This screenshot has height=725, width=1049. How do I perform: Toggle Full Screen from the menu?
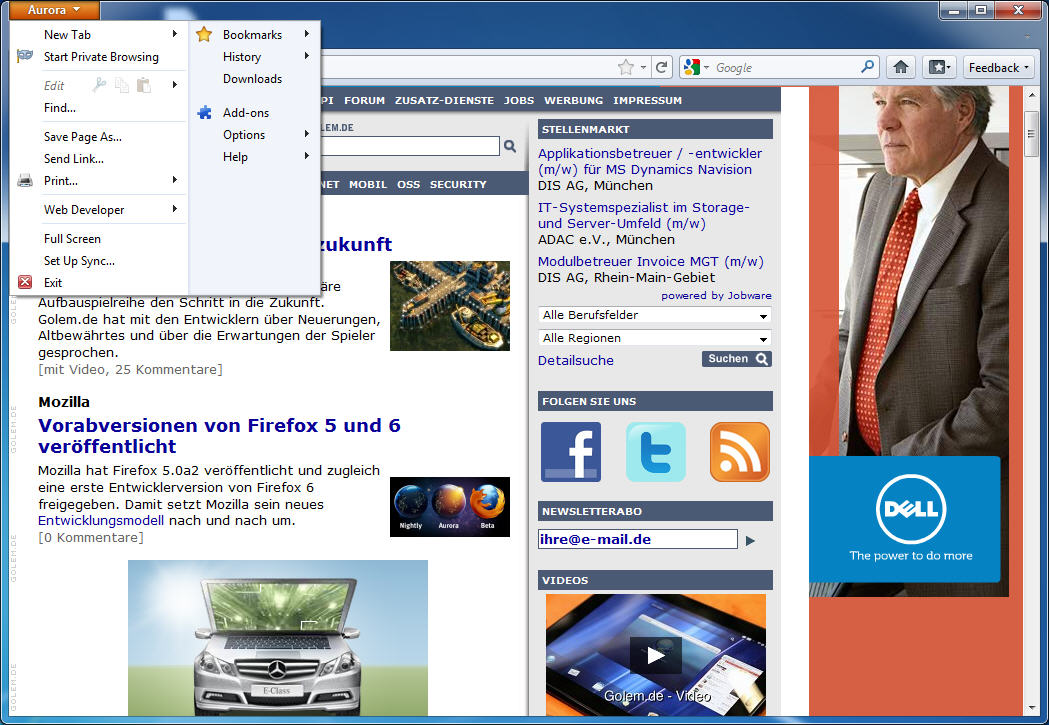[x=74, y=238]
